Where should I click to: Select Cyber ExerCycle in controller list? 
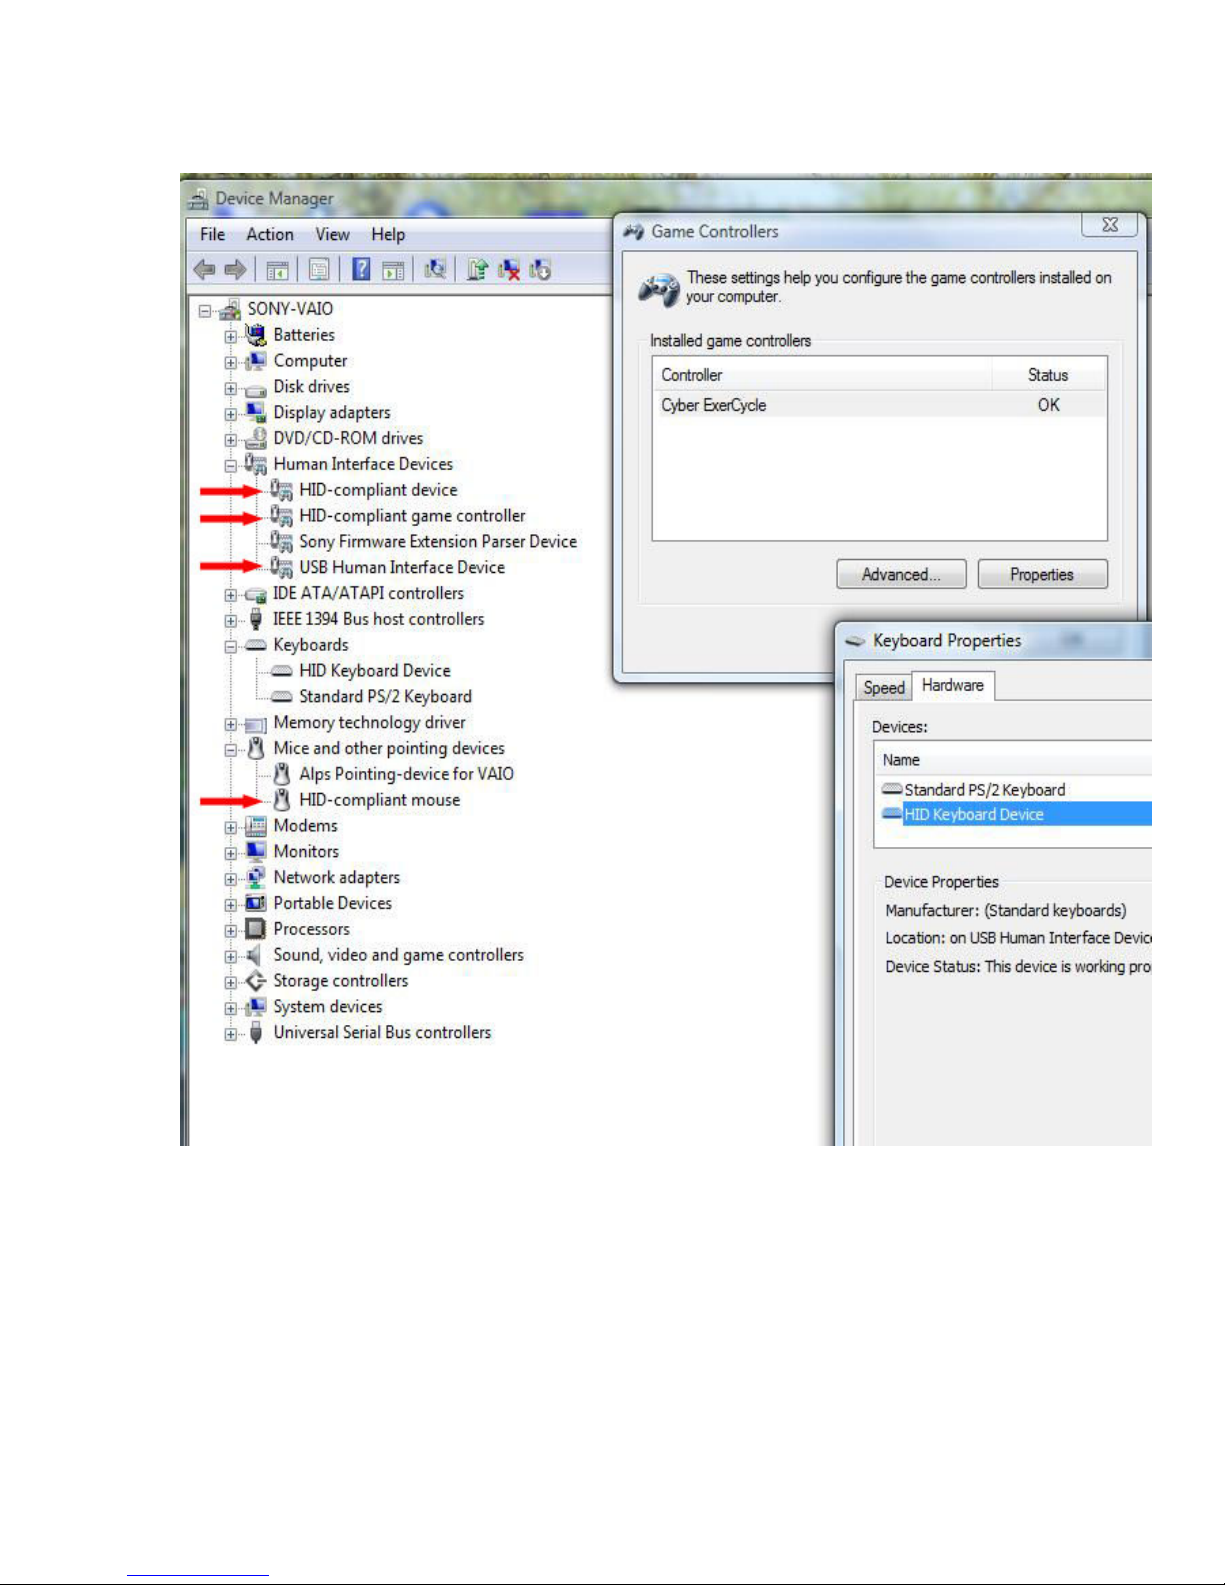click(x=714, y=405)
